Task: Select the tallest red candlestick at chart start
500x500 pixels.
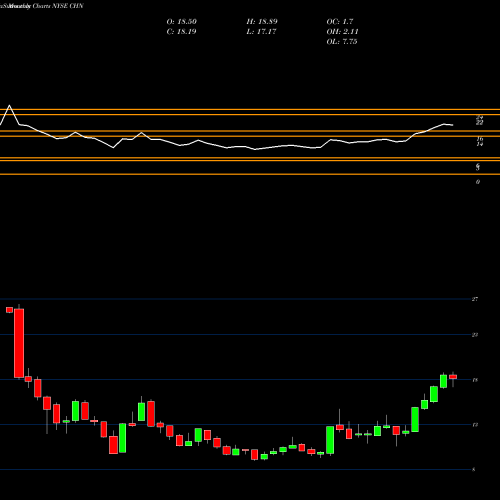Action: (19, 343)
